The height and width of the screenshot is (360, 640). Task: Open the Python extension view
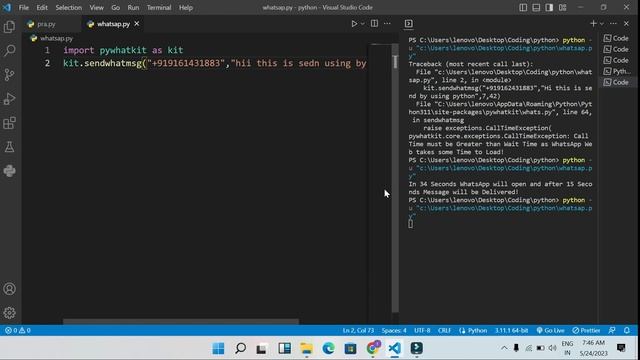(x=9, y=171)
